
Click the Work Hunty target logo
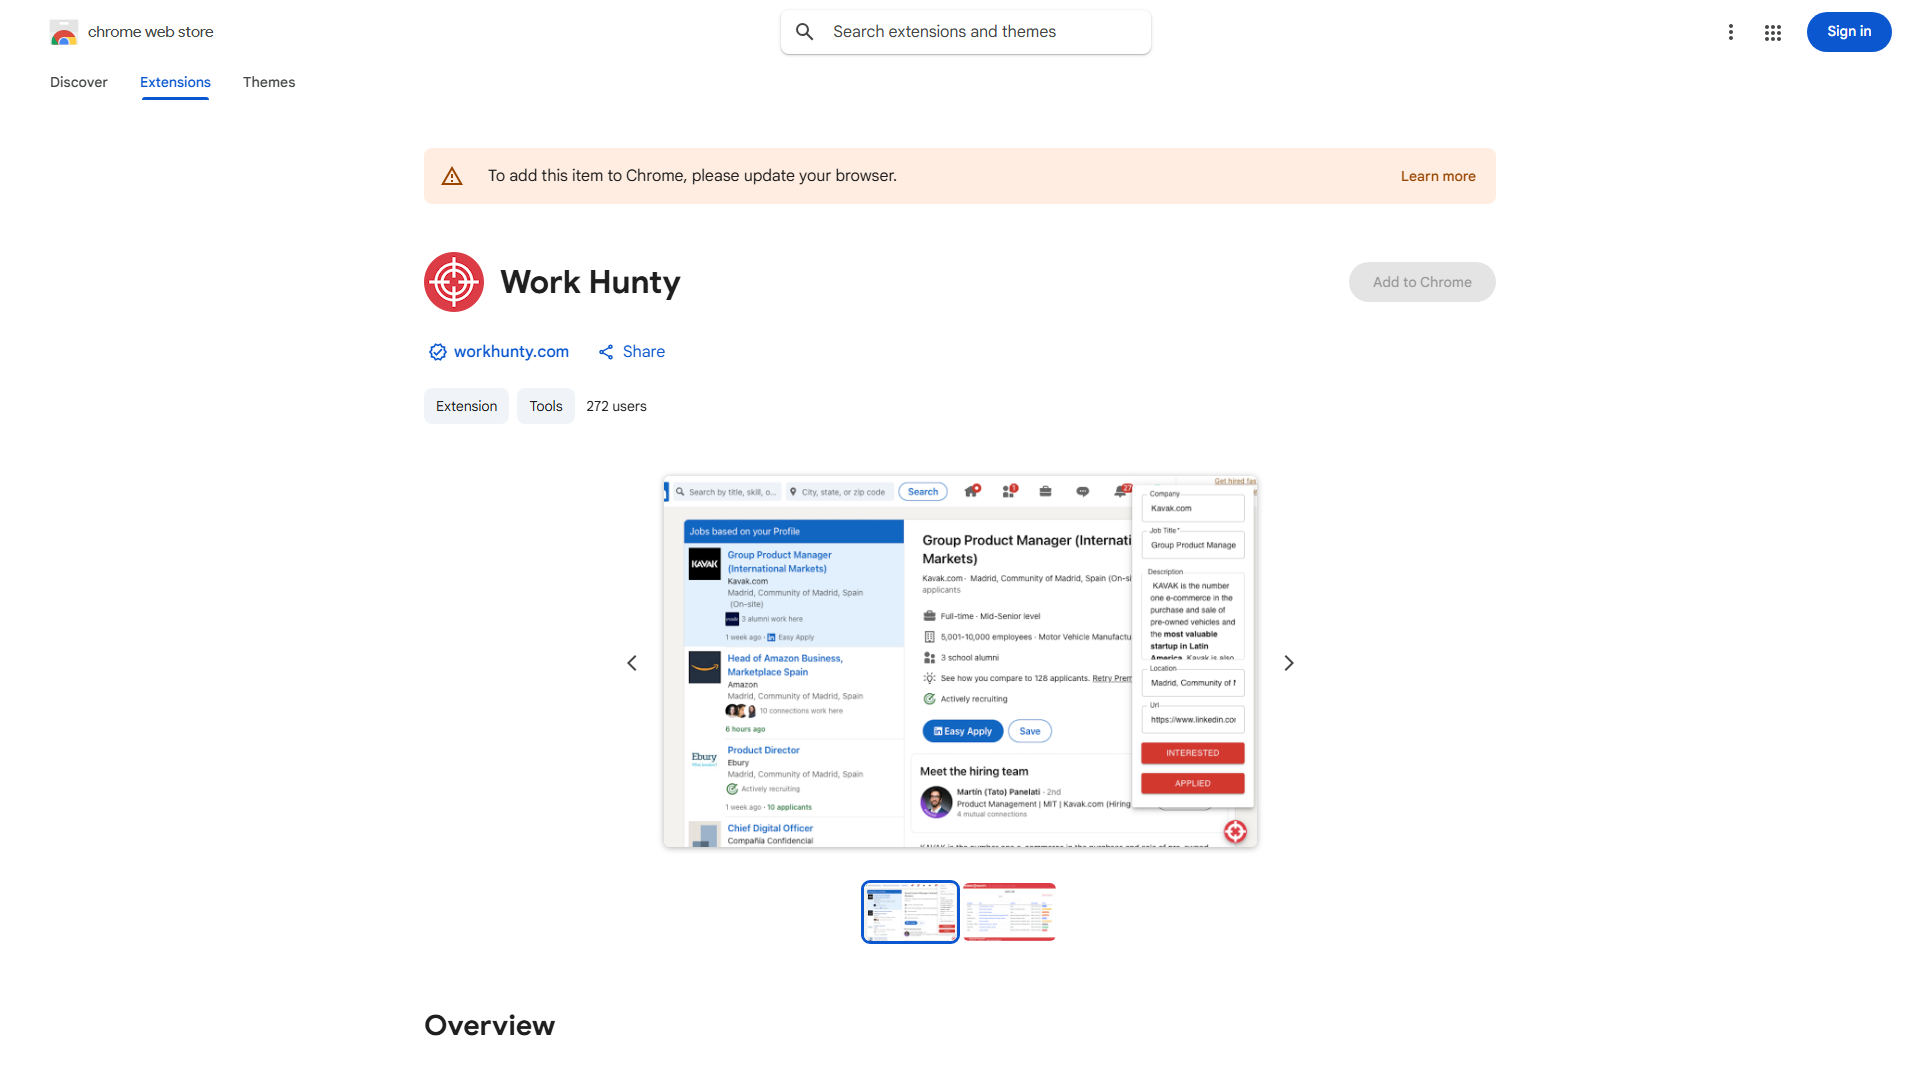[454, 282]
